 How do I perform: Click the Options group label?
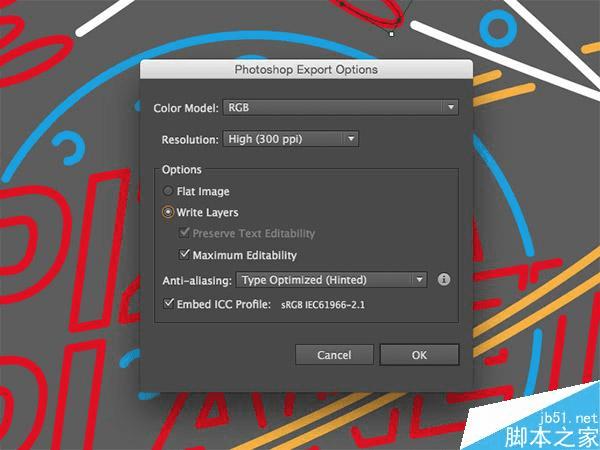coord(182,170)
